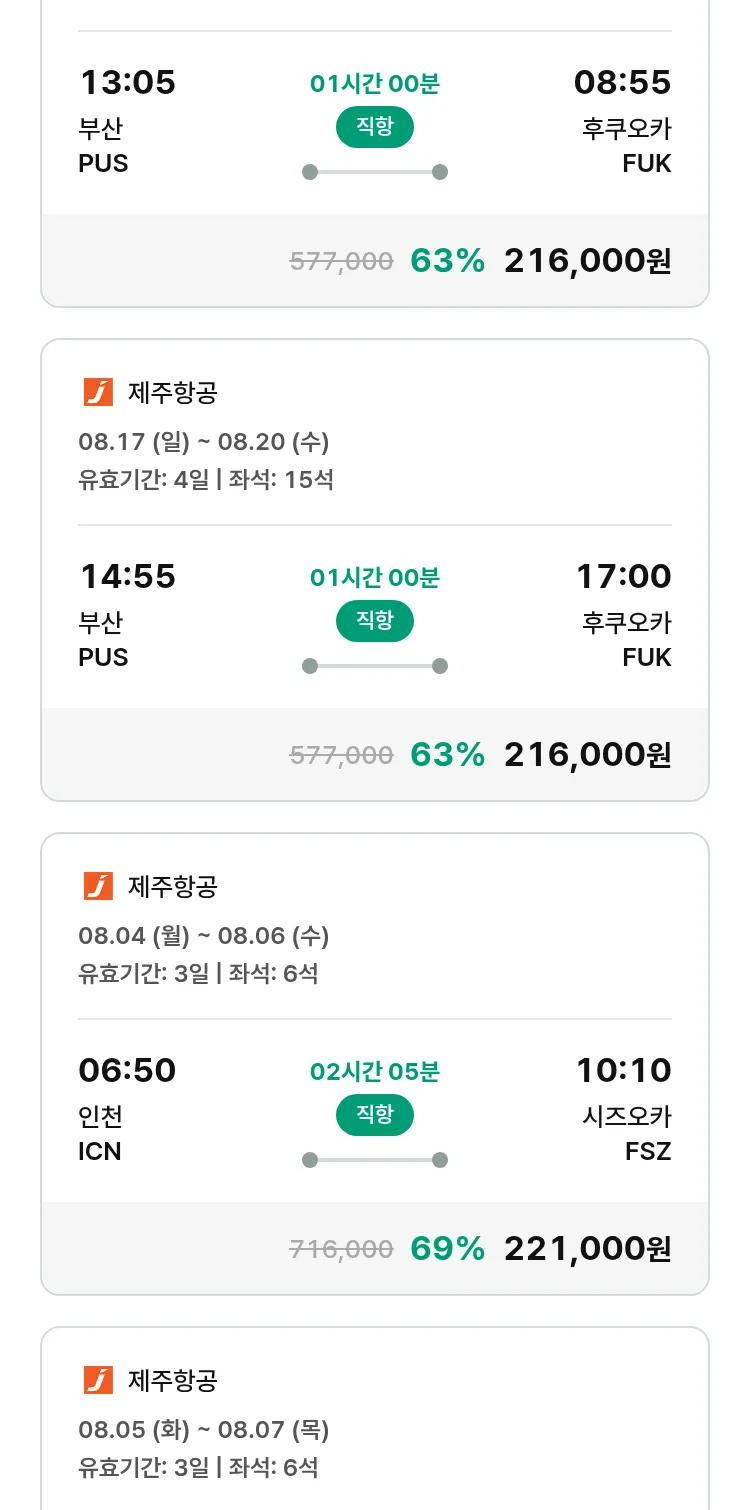This screenshot has height=1510, width=750.
Task: Click the 17:00 arrival time at 후쿠오카
Action: pyautogui.click(x=623, y=576)
